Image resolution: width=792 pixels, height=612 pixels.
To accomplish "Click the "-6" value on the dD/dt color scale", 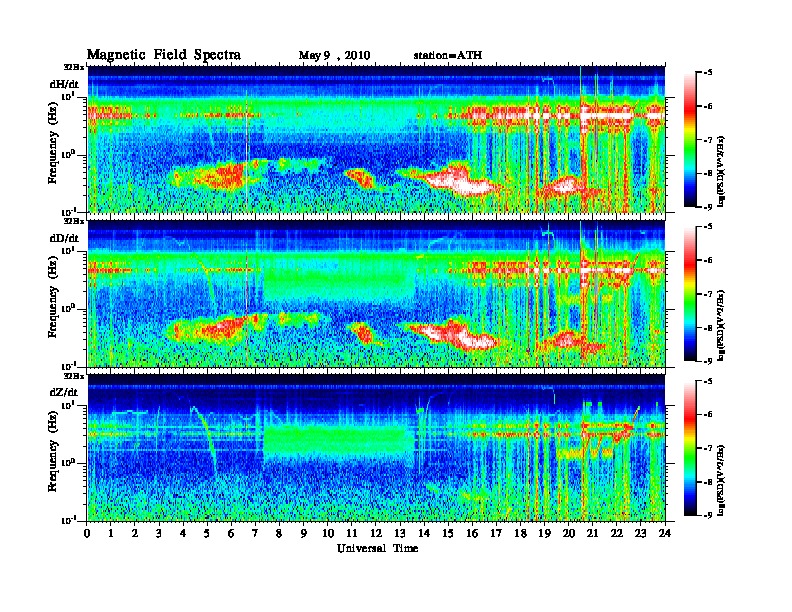I will (708, 261).
